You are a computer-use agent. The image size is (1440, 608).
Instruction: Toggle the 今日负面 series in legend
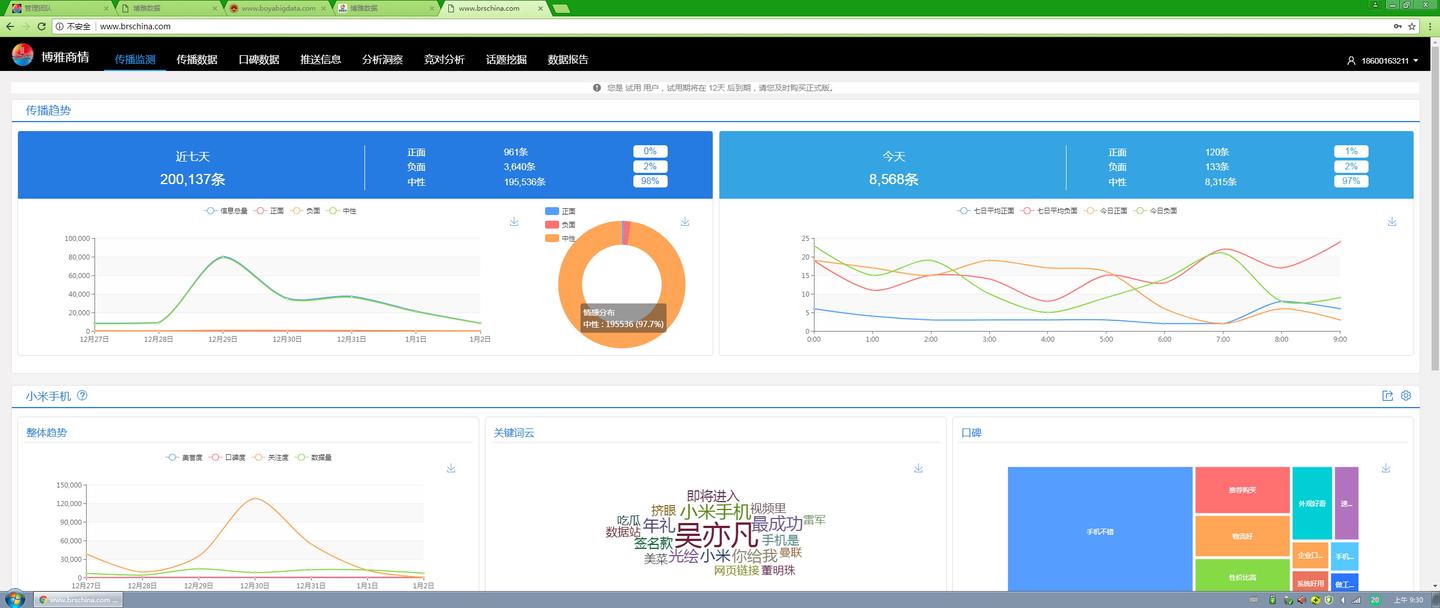click(1155, 211)
